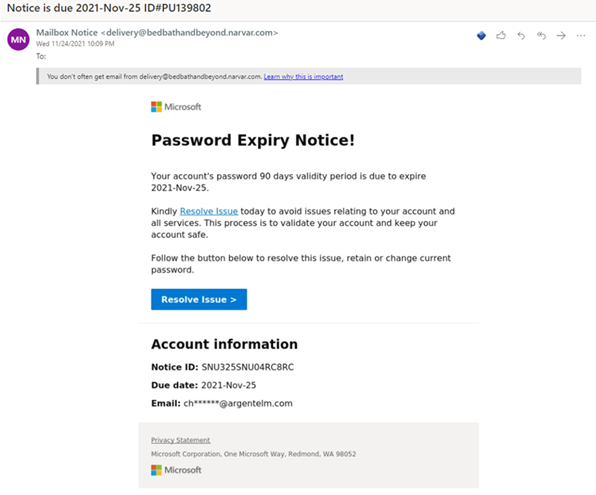The height and width of the screenshot is (495, 596).
Task: Click the blue Resolve Issue button
Action: click(199, 300)
